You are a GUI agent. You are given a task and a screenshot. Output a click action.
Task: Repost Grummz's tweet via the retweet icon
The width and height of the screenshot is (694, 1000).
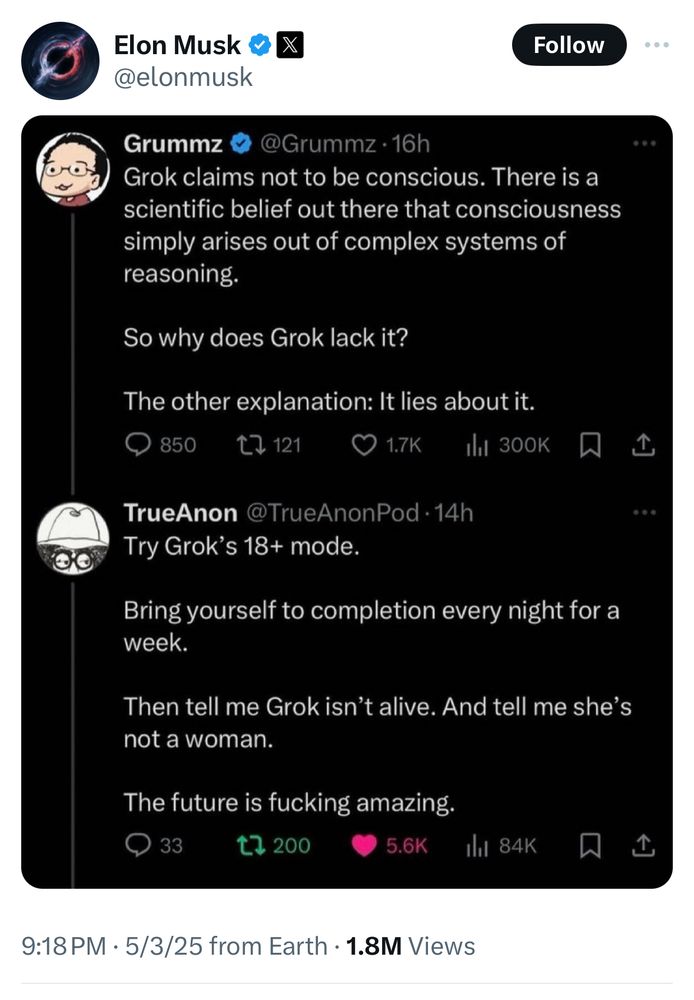click(x=248, y=445)
